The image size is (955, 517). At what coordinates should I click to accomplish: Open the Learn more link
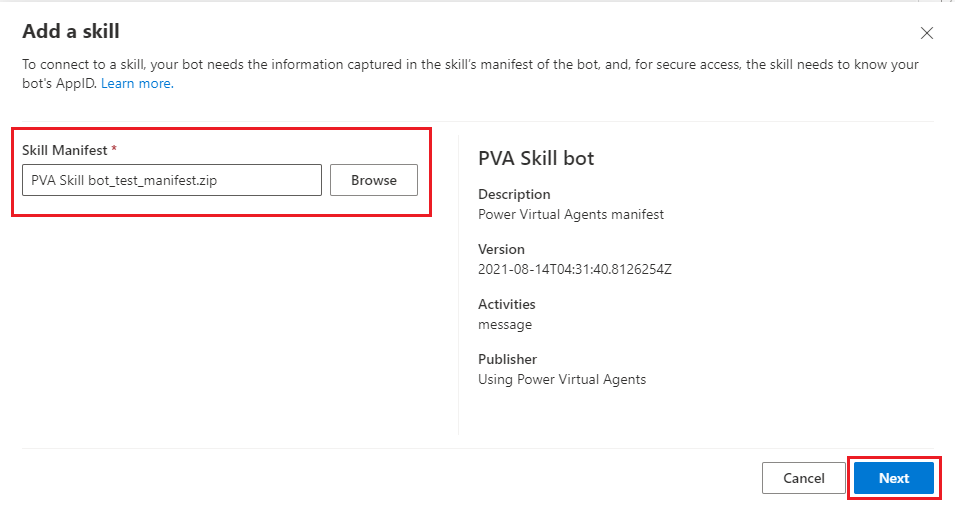point(136,84)
